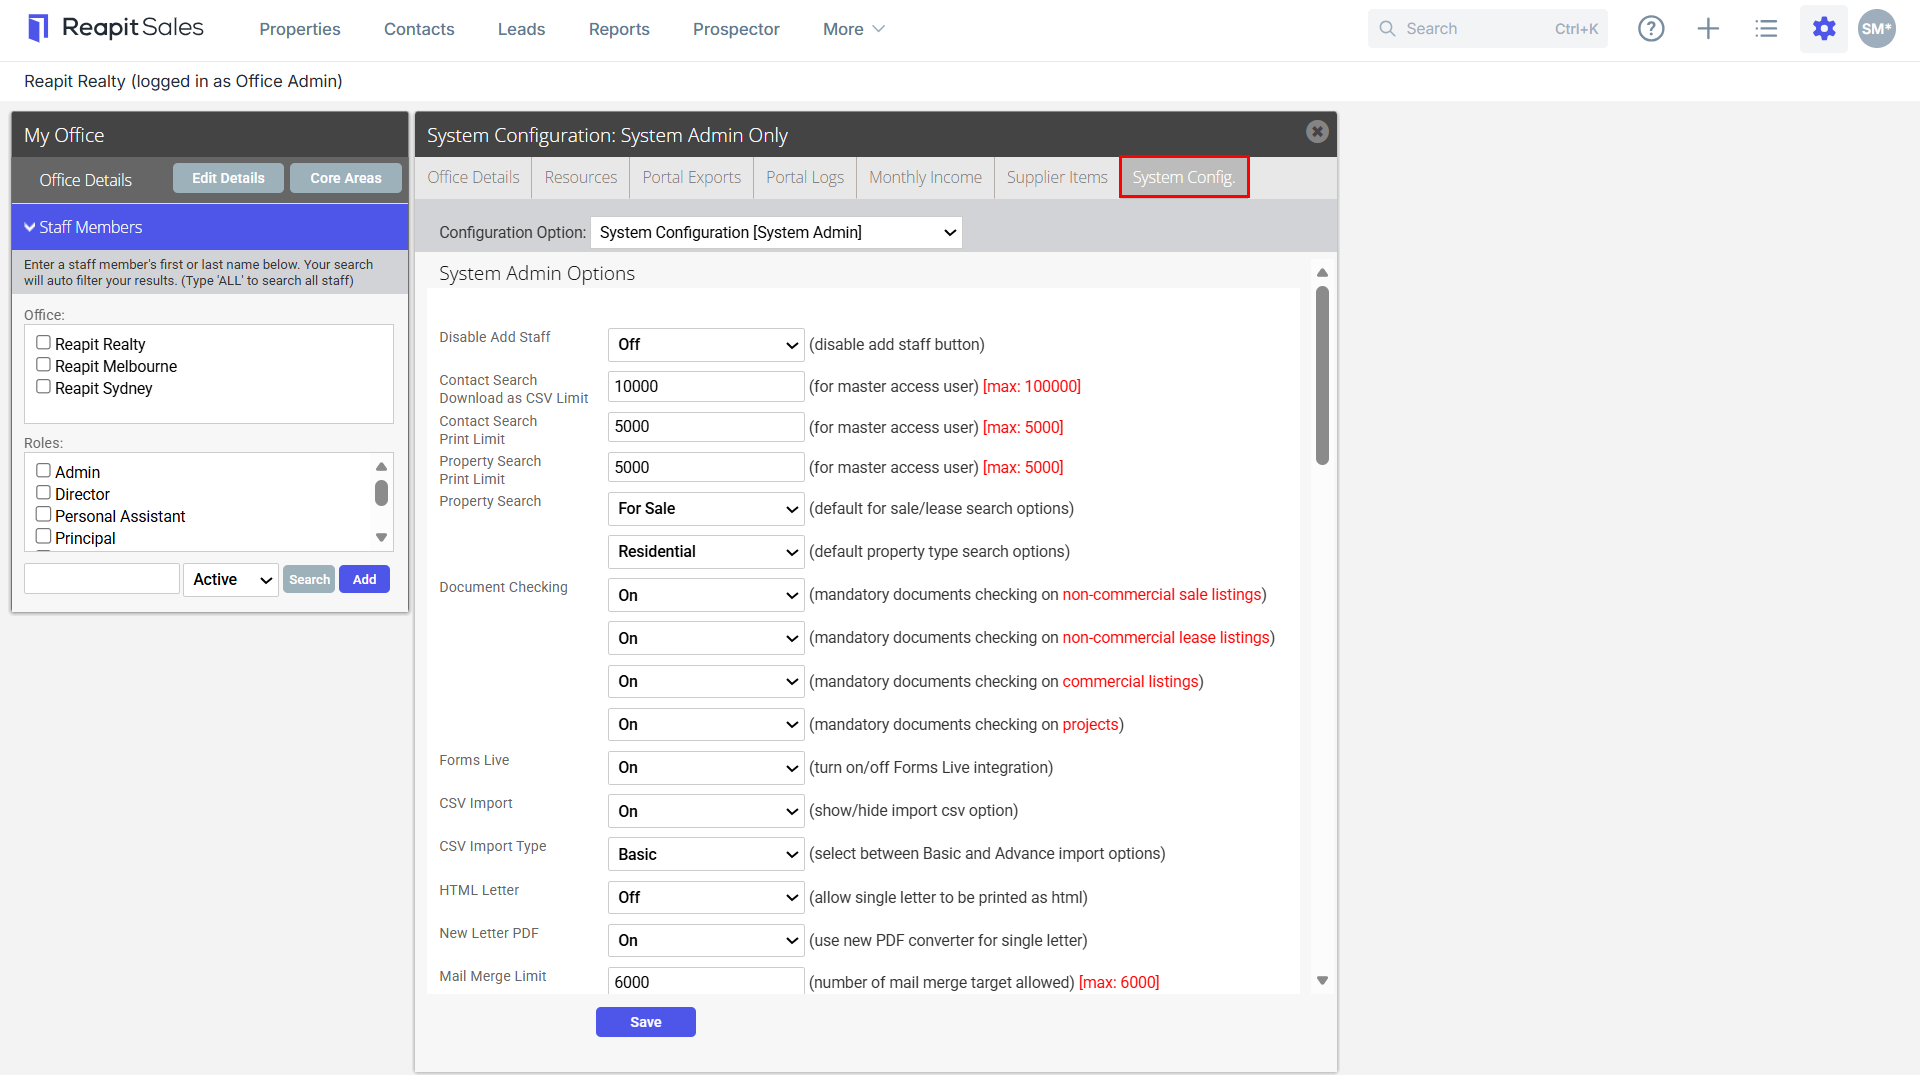This screenshot has height=1080, width=1920.
Task: Click the System Admin Options scrollbar thumb
Action: tap(1322, 376)
